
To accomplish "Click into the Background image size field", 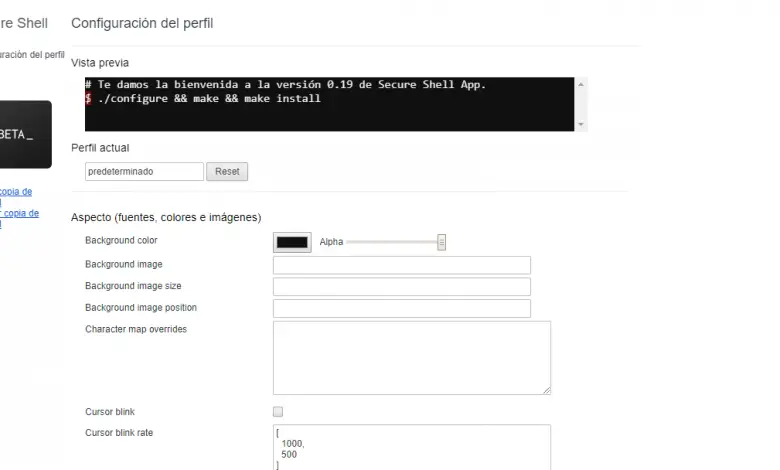I will click(401, 286).
